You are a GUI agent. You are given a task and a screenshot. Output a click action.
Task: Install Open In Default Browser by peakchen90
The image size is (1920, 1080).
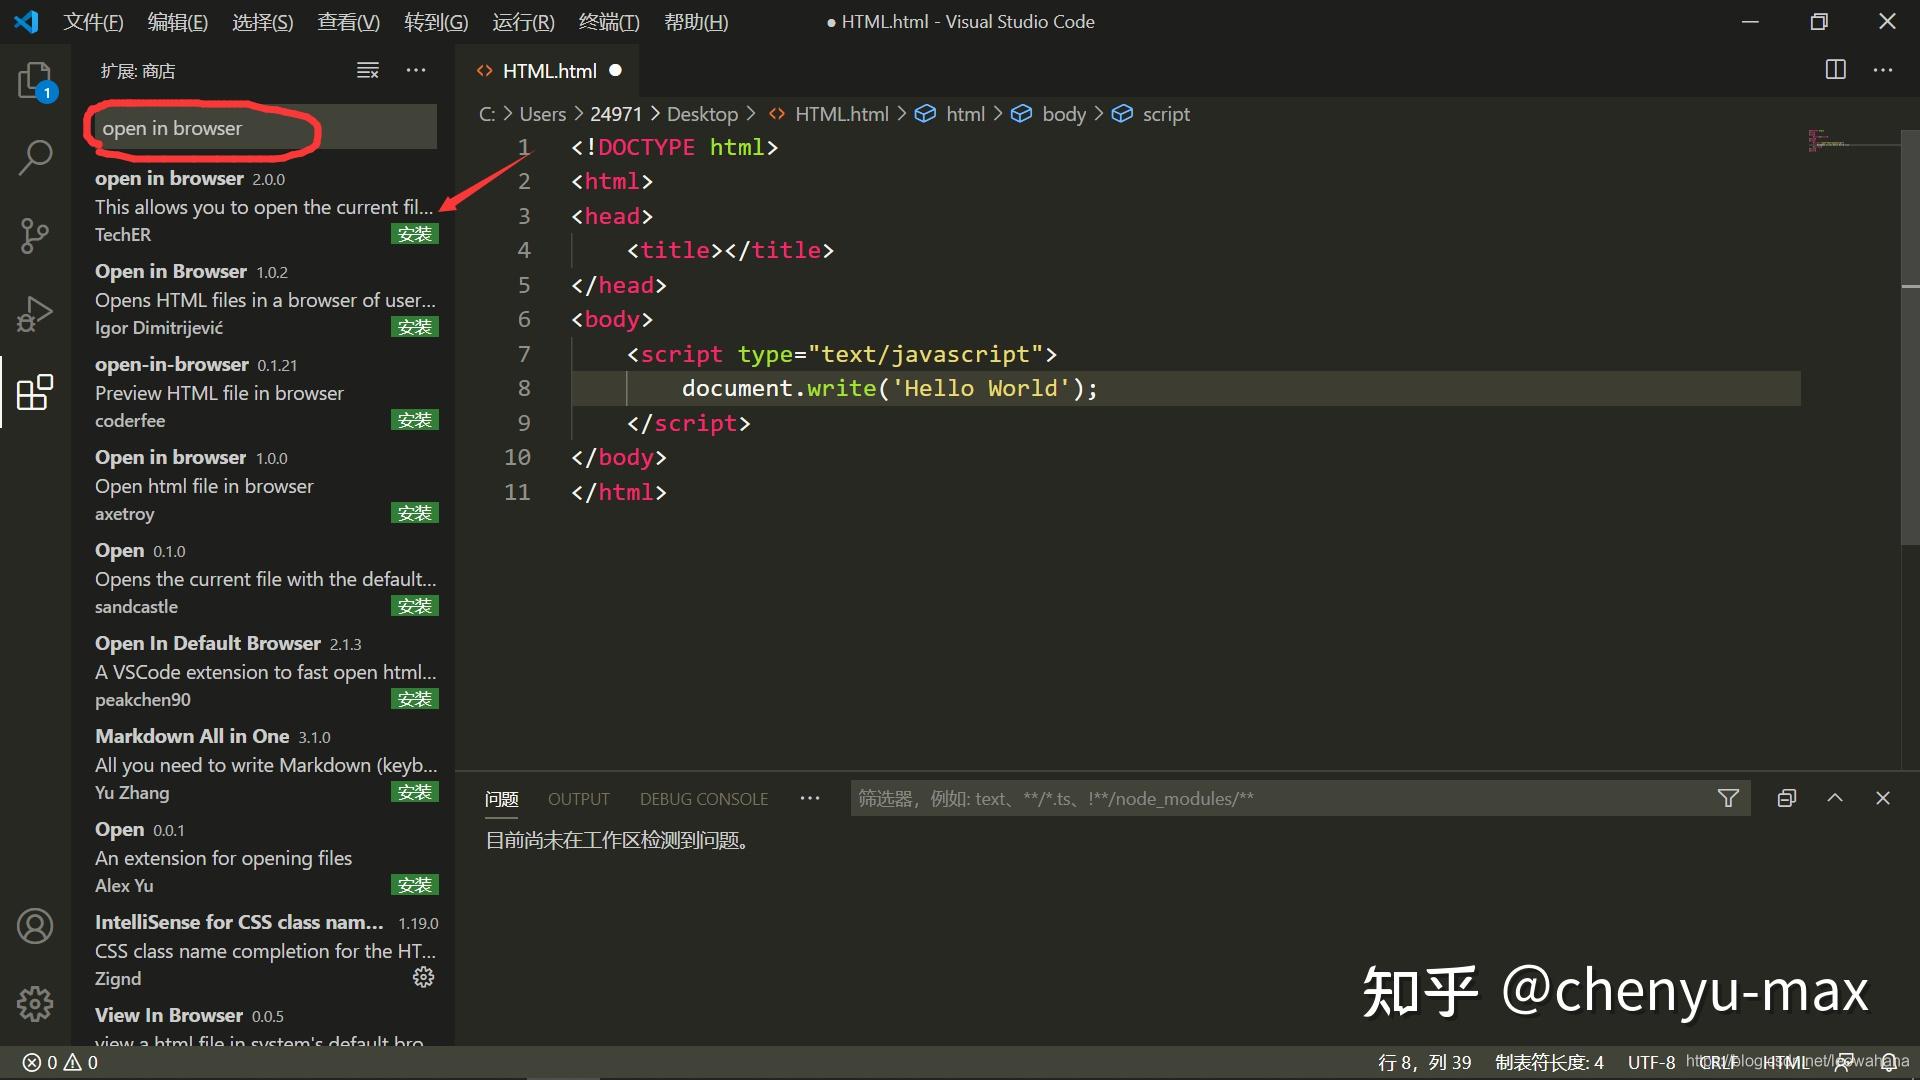point(414,699)
